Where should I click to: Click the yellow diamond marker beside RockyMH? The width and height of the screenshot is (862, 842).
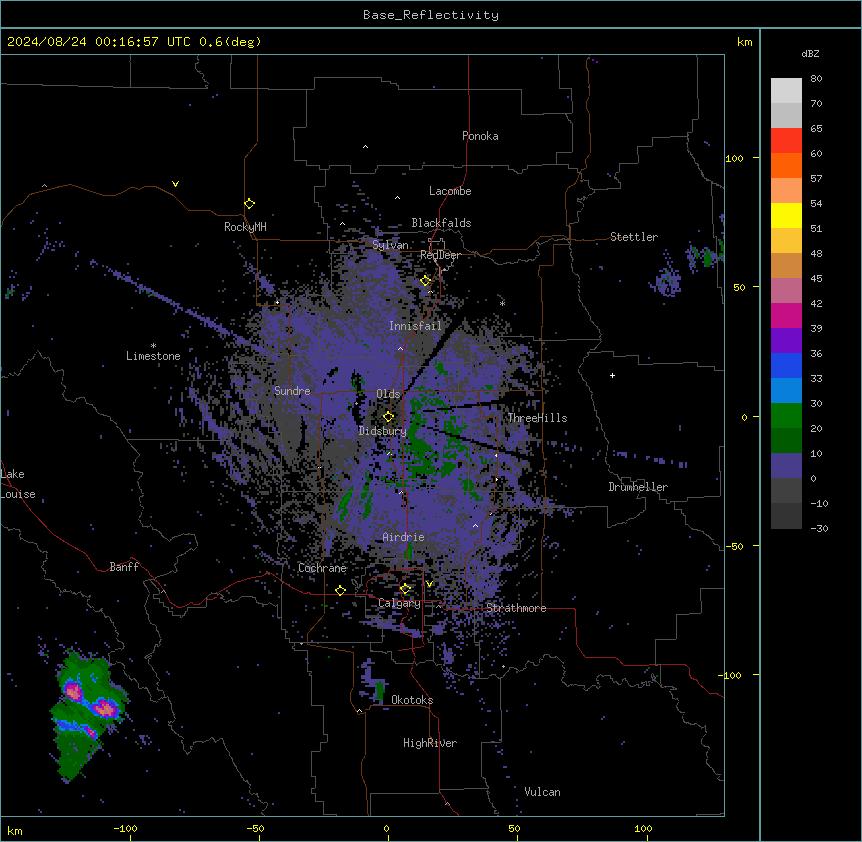(x=250, y=204)
